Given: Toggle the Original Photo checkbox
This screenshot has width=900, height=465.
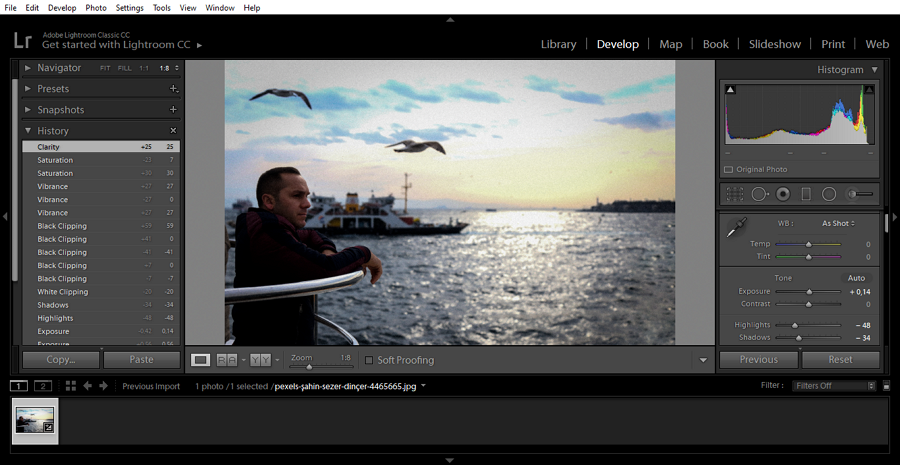Looking at the screenshot, I should 728,169.
